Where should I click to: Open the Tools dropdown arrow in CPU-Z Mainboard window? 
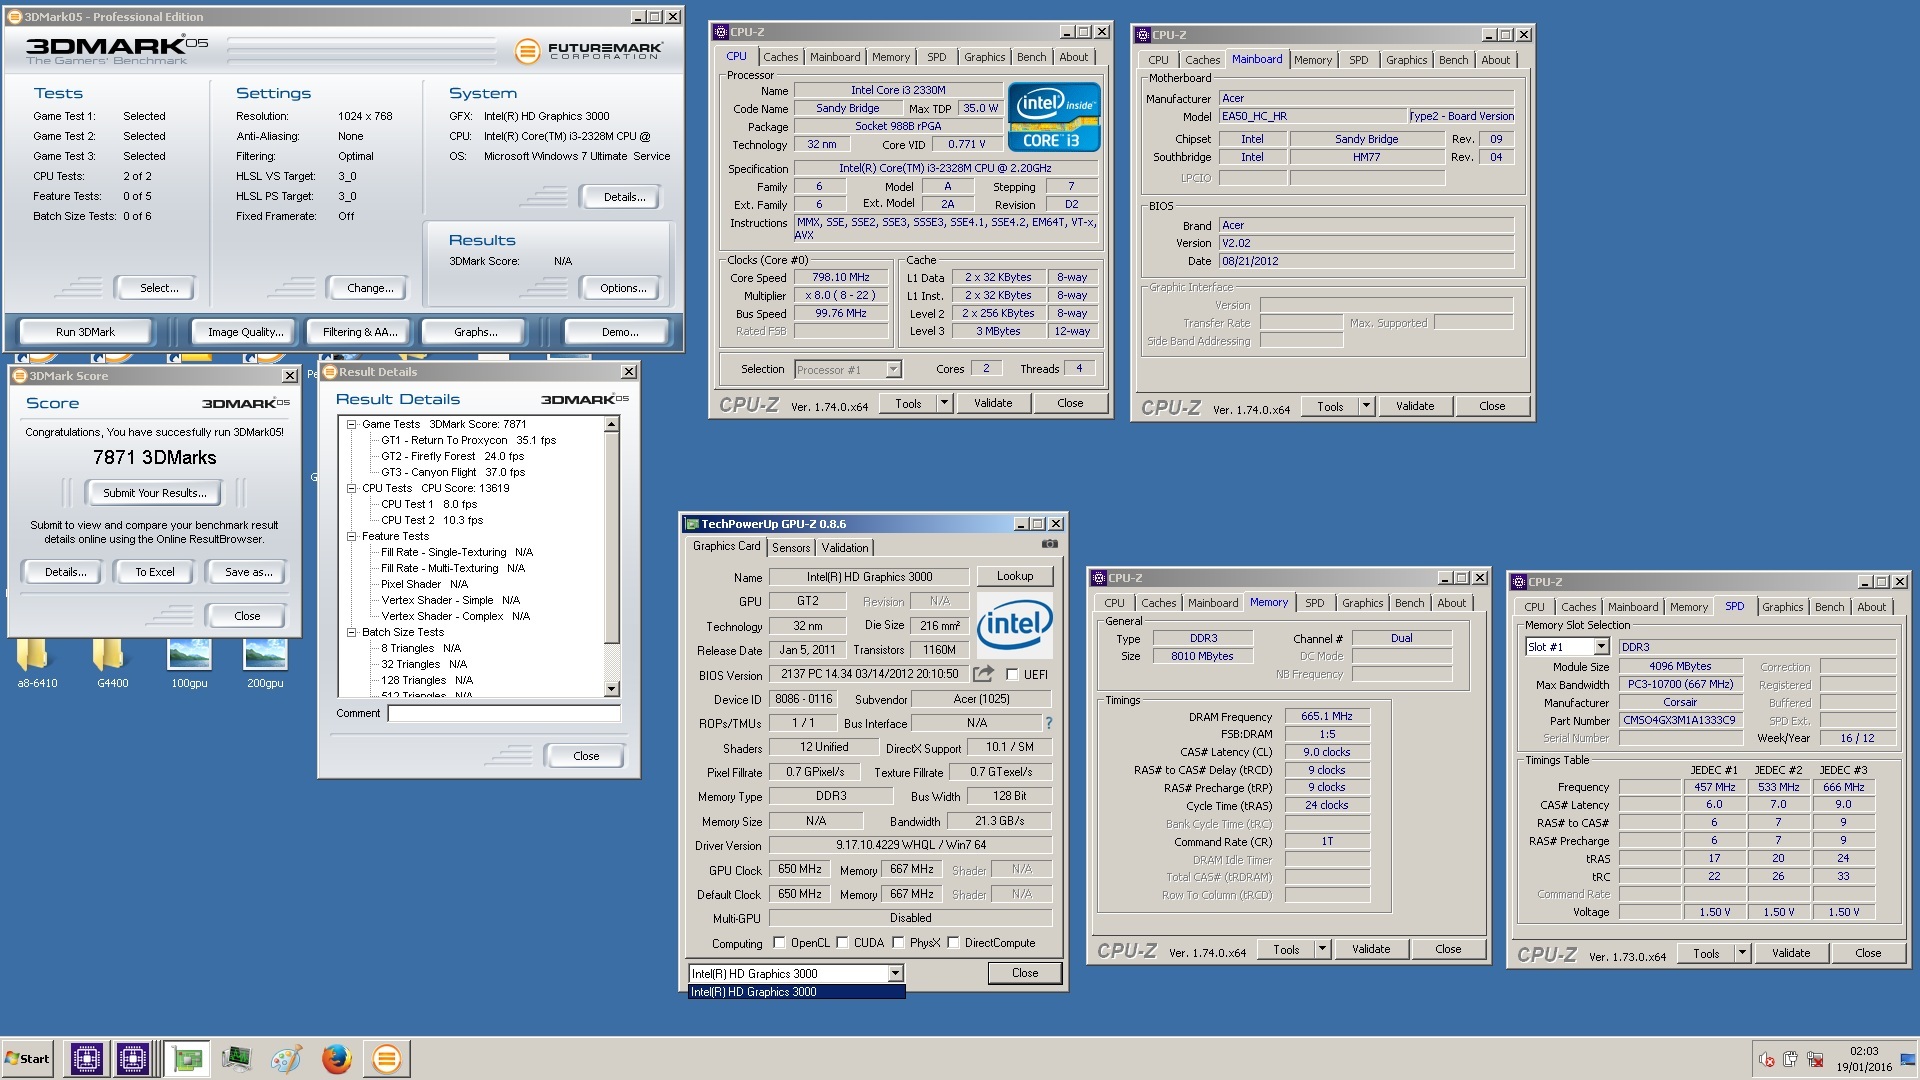coord(1366,406)
